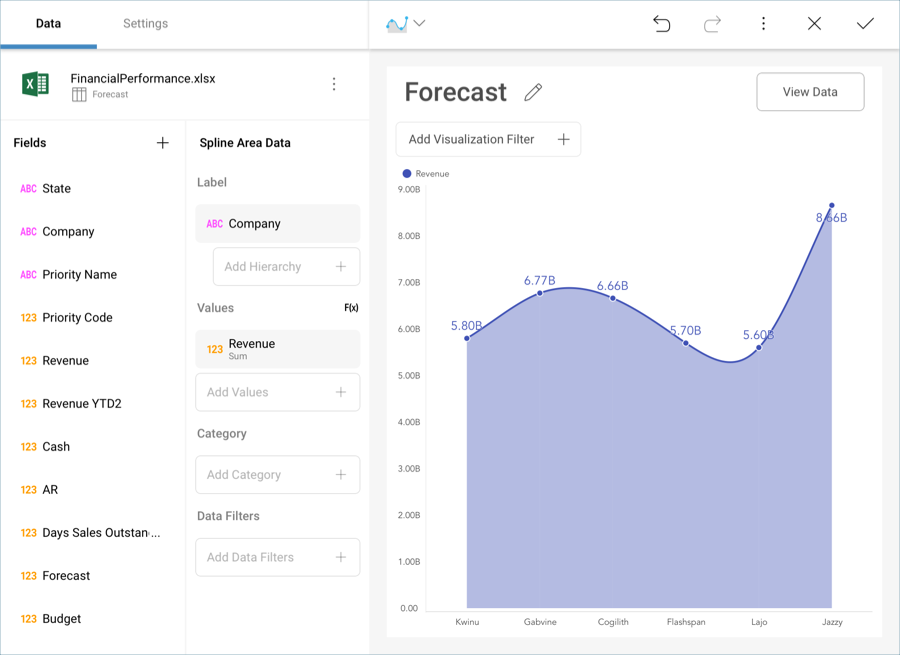Open the Company label field options
Viewport: 900px width, 655px height.
click(277, 224)
